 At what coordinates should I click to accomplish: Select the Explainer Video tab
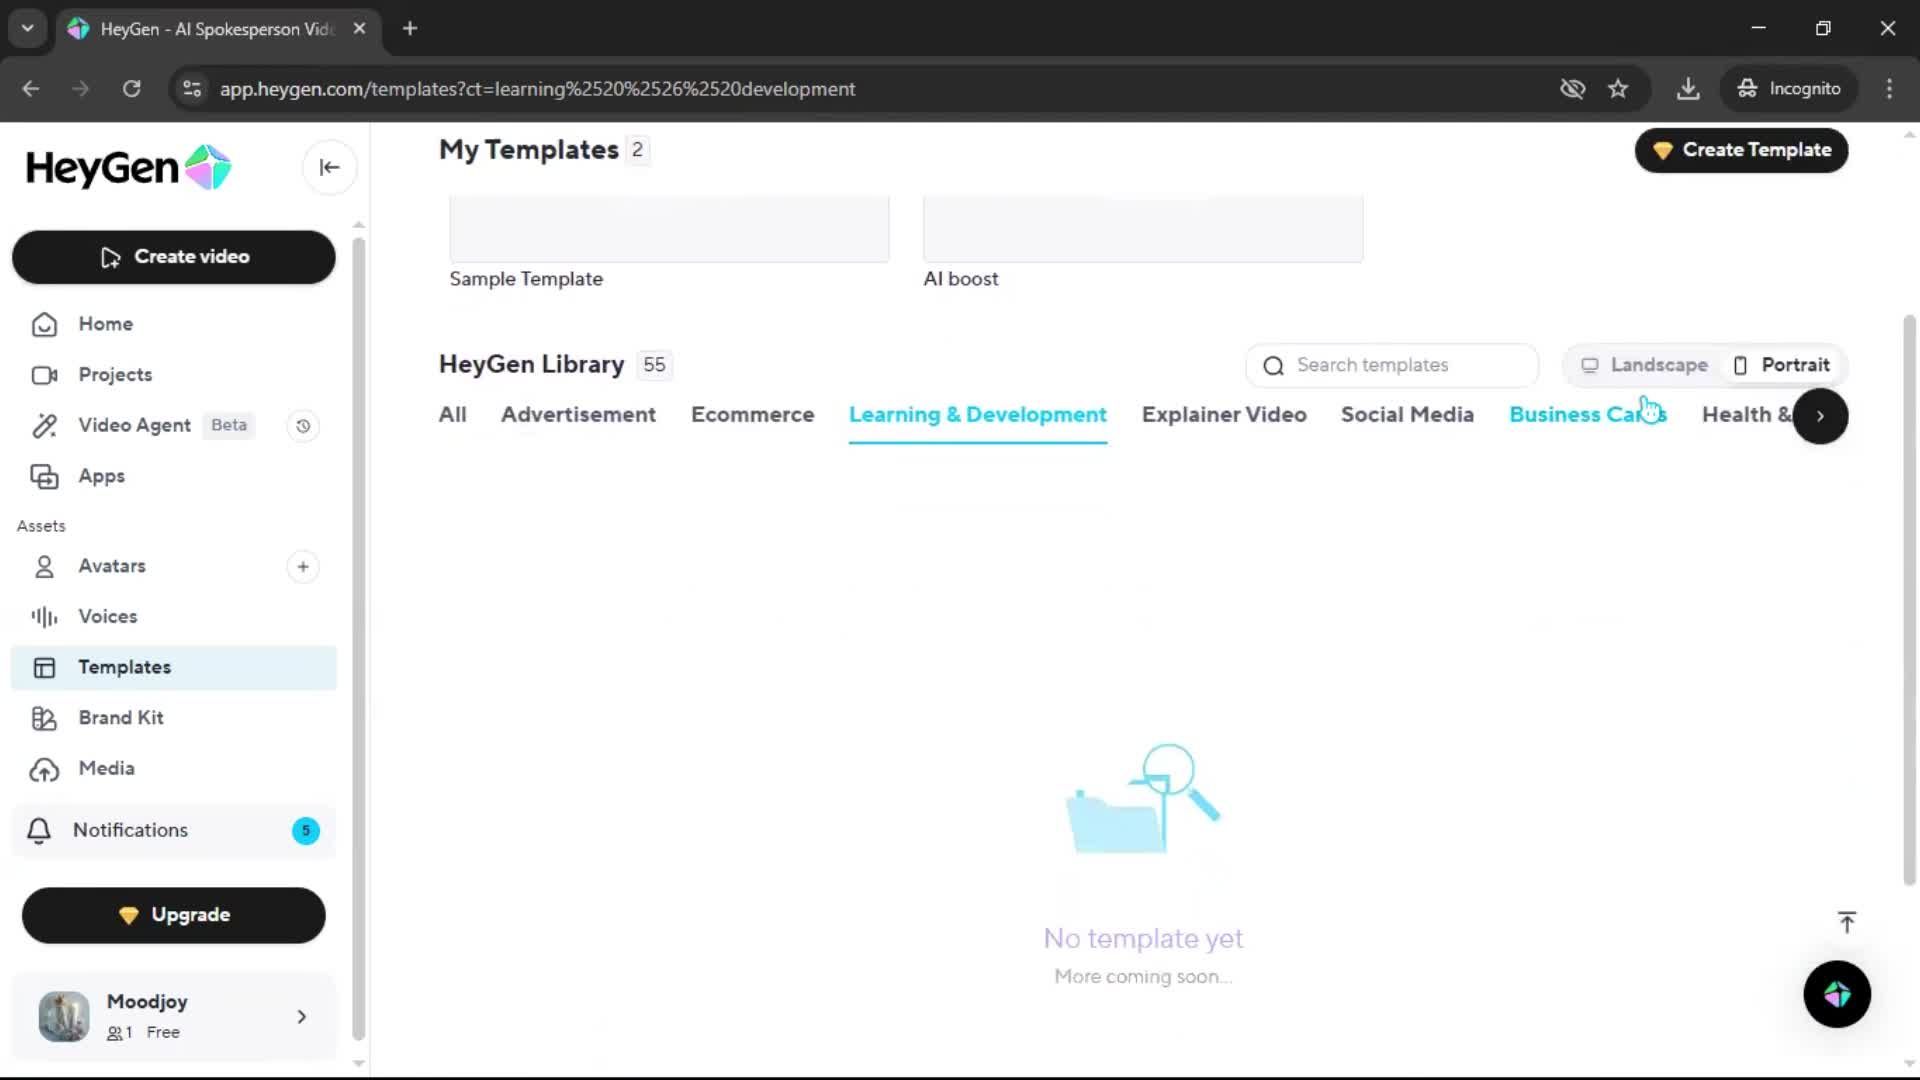click(1223, 415)
